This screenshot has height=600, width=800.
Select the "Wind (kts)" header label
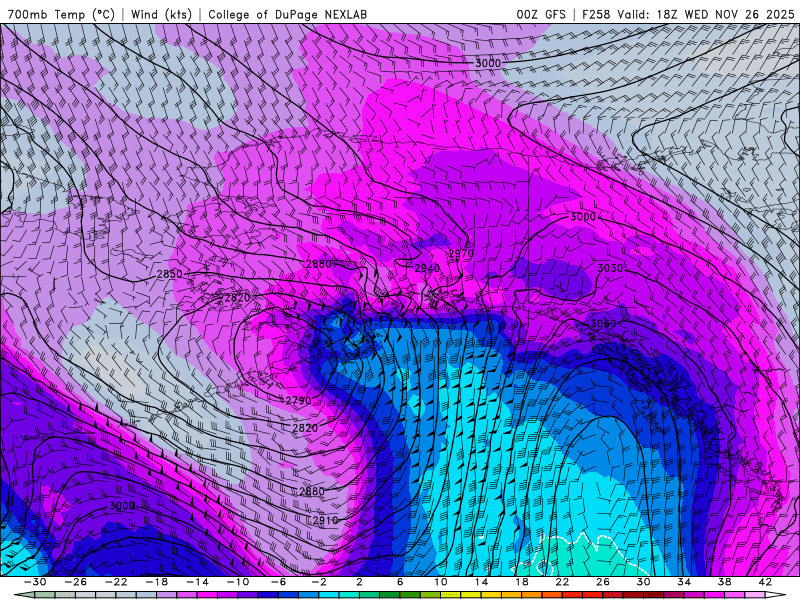tap(161, 14)
